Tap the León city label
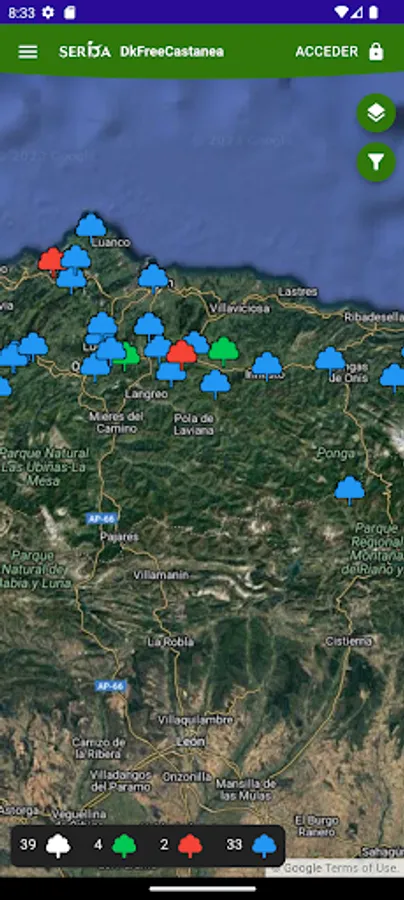Screen dimensions: 404x900 point(191,742)
